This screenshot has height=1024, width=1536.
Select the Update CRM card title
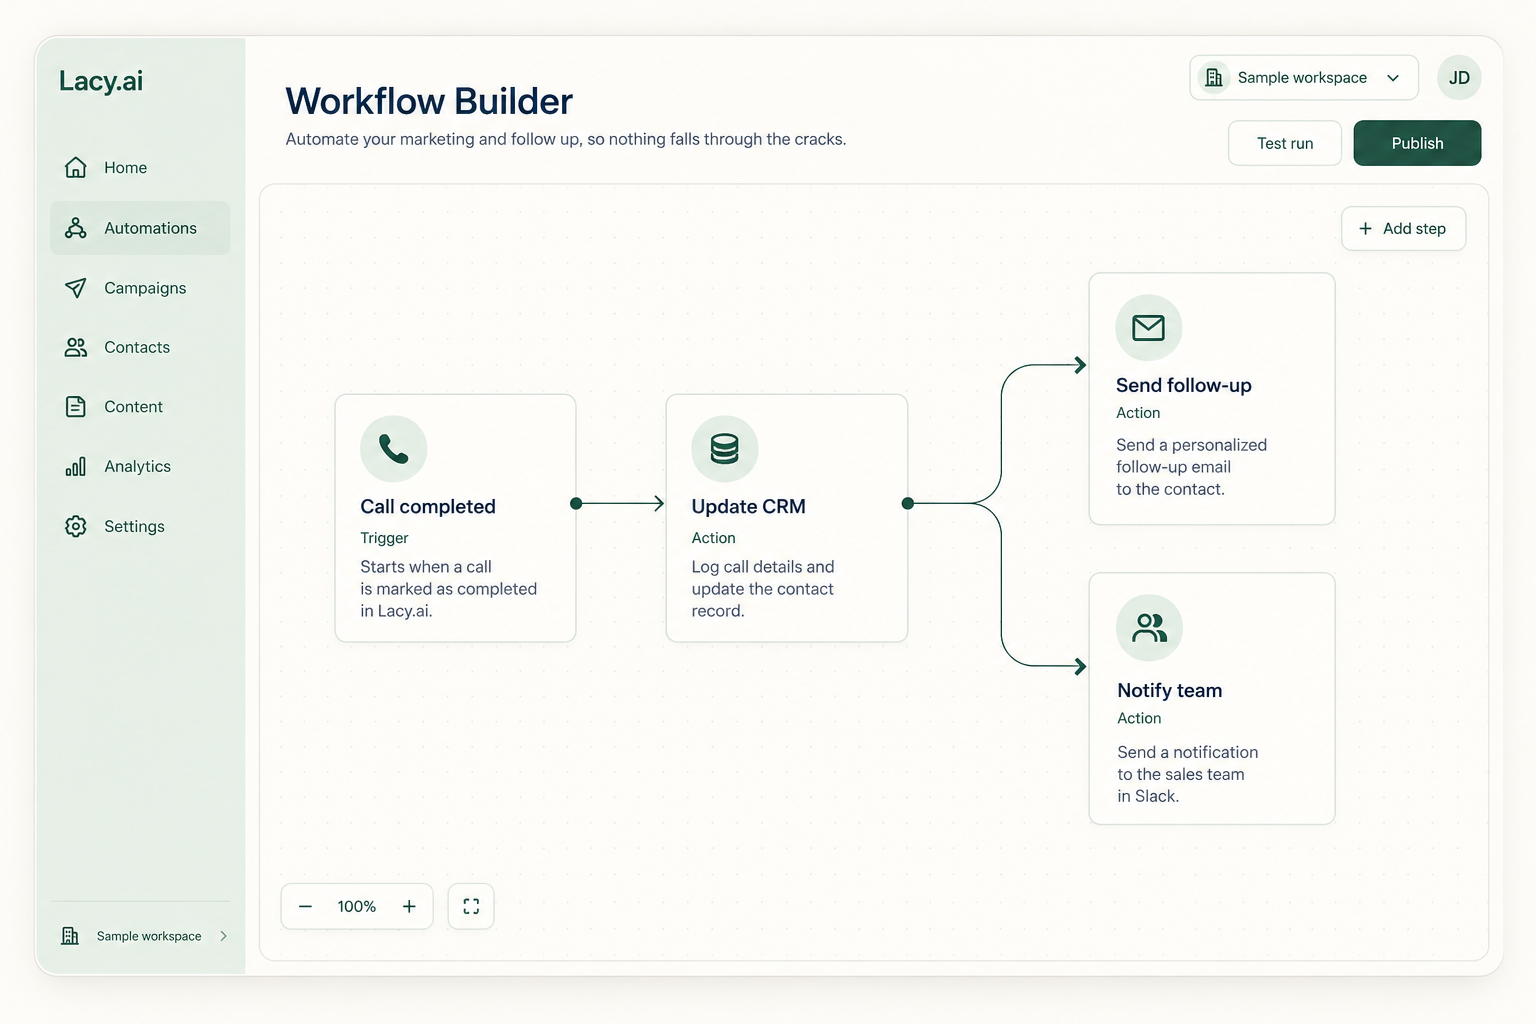point(749,507)
